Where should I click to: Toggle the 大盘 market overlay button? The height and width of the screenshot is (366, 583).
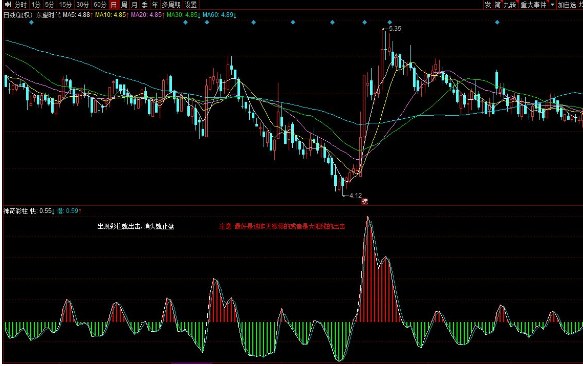point(510,4)
